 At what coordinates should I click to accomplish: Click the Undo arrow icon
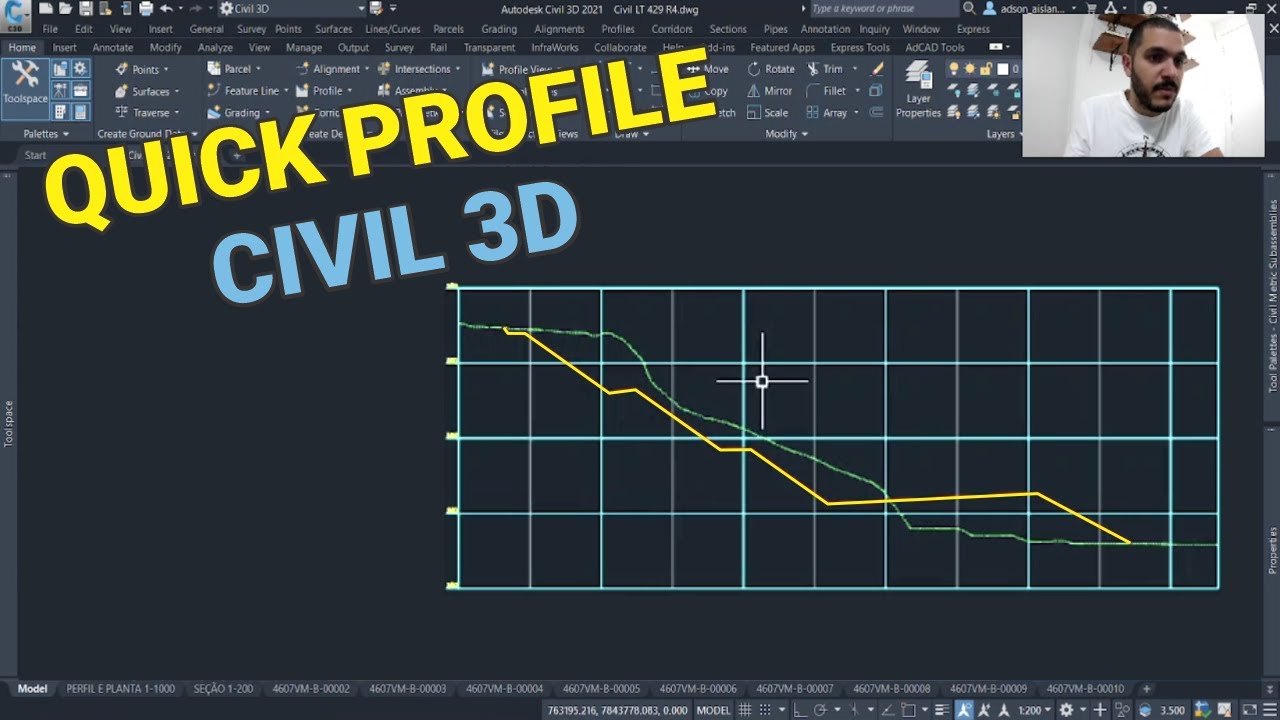[165, 8]
